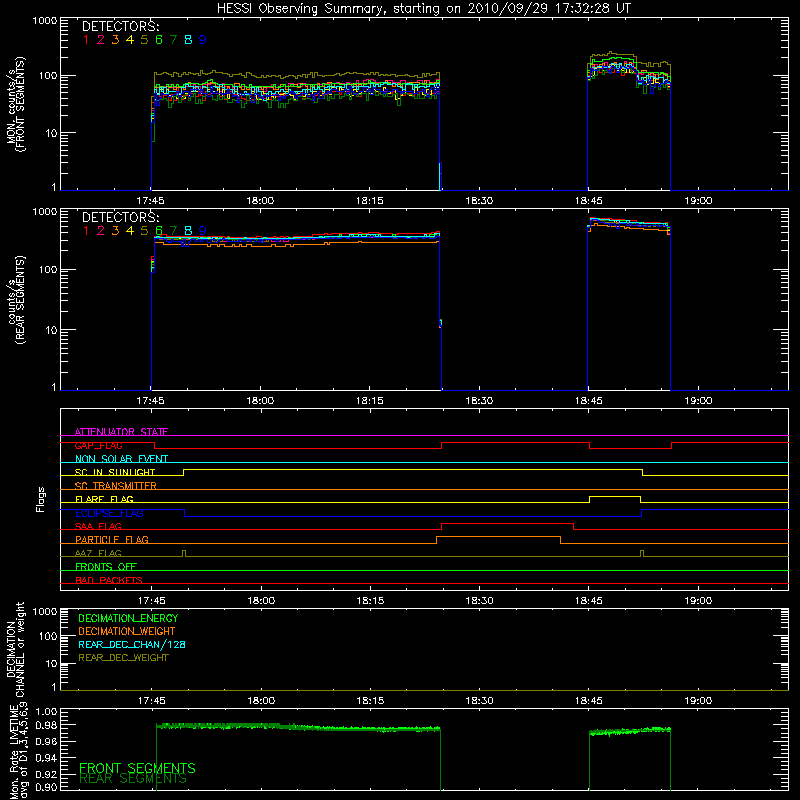The image size is (800, 800).
Task: Click the 18:30 tick label under the front segments plot
Action: click(x=479, y=201)
